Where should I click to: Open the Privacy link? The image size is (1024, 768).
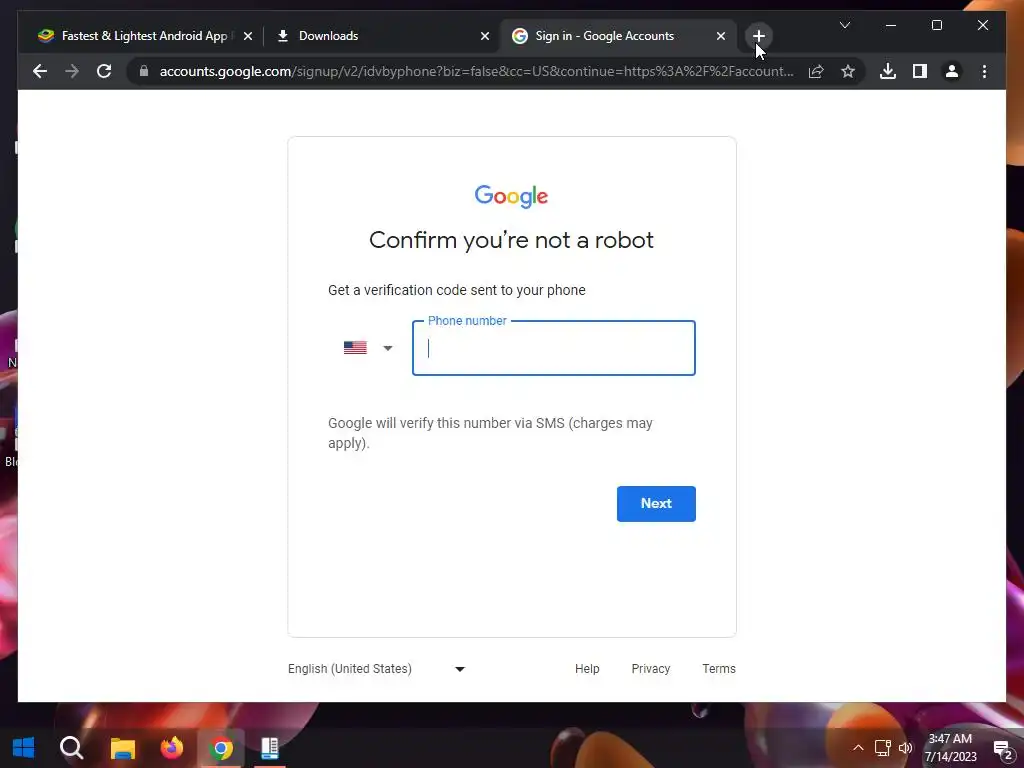point(650,669)
